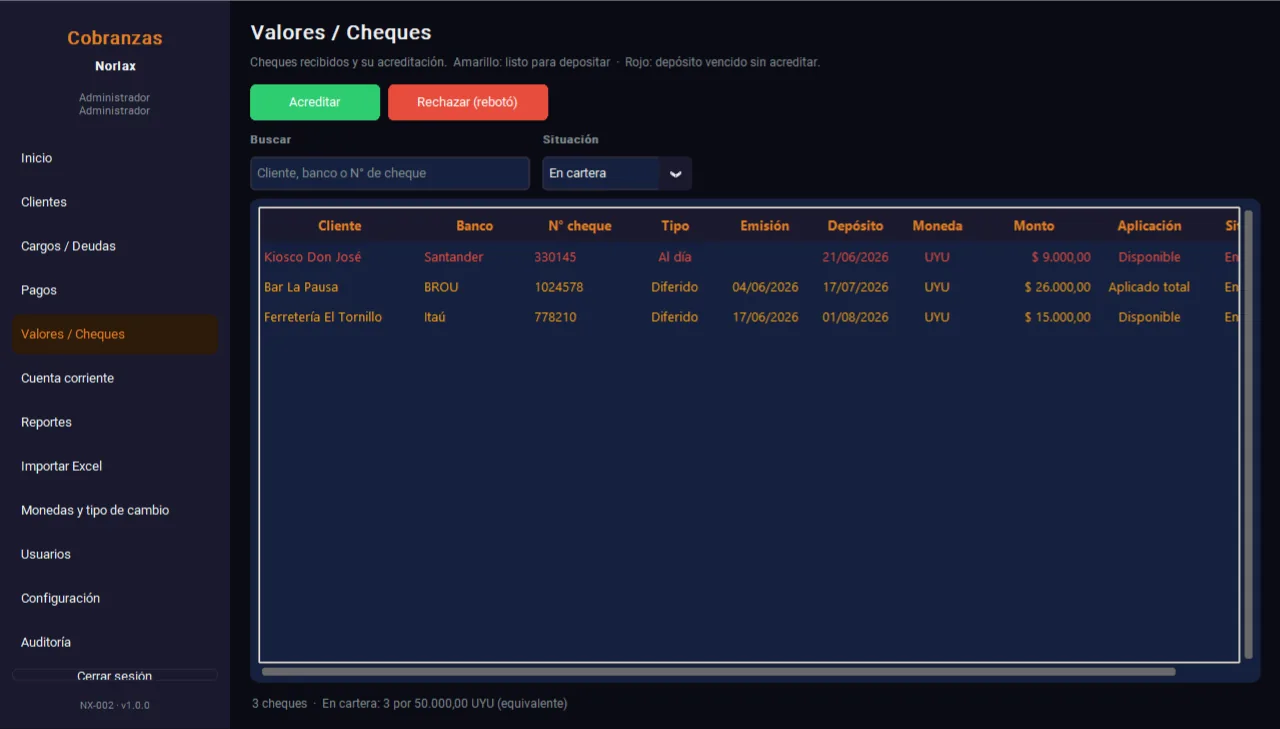
Task: Click the Rechazar (rebotó) button
Action: [468, 102]
